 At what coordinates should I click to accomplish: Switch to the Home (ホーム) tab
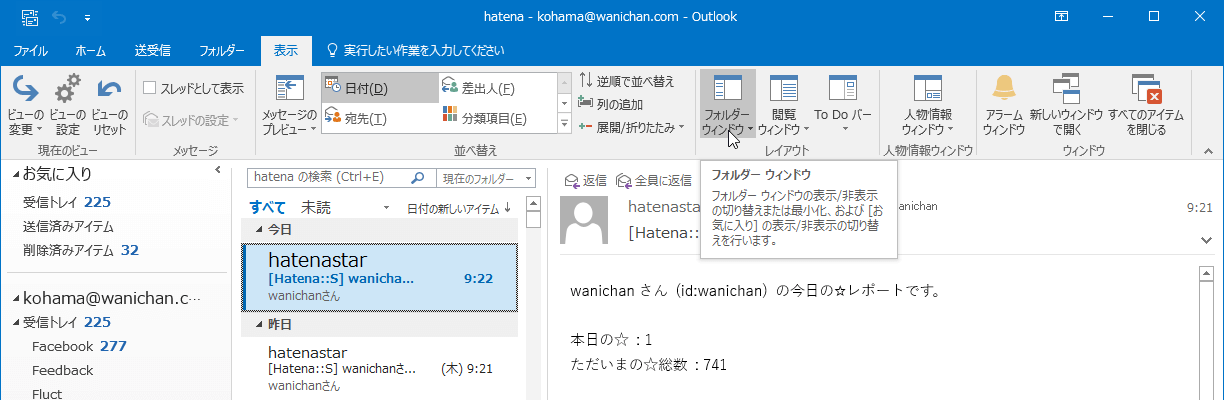(x=91, y=49)
